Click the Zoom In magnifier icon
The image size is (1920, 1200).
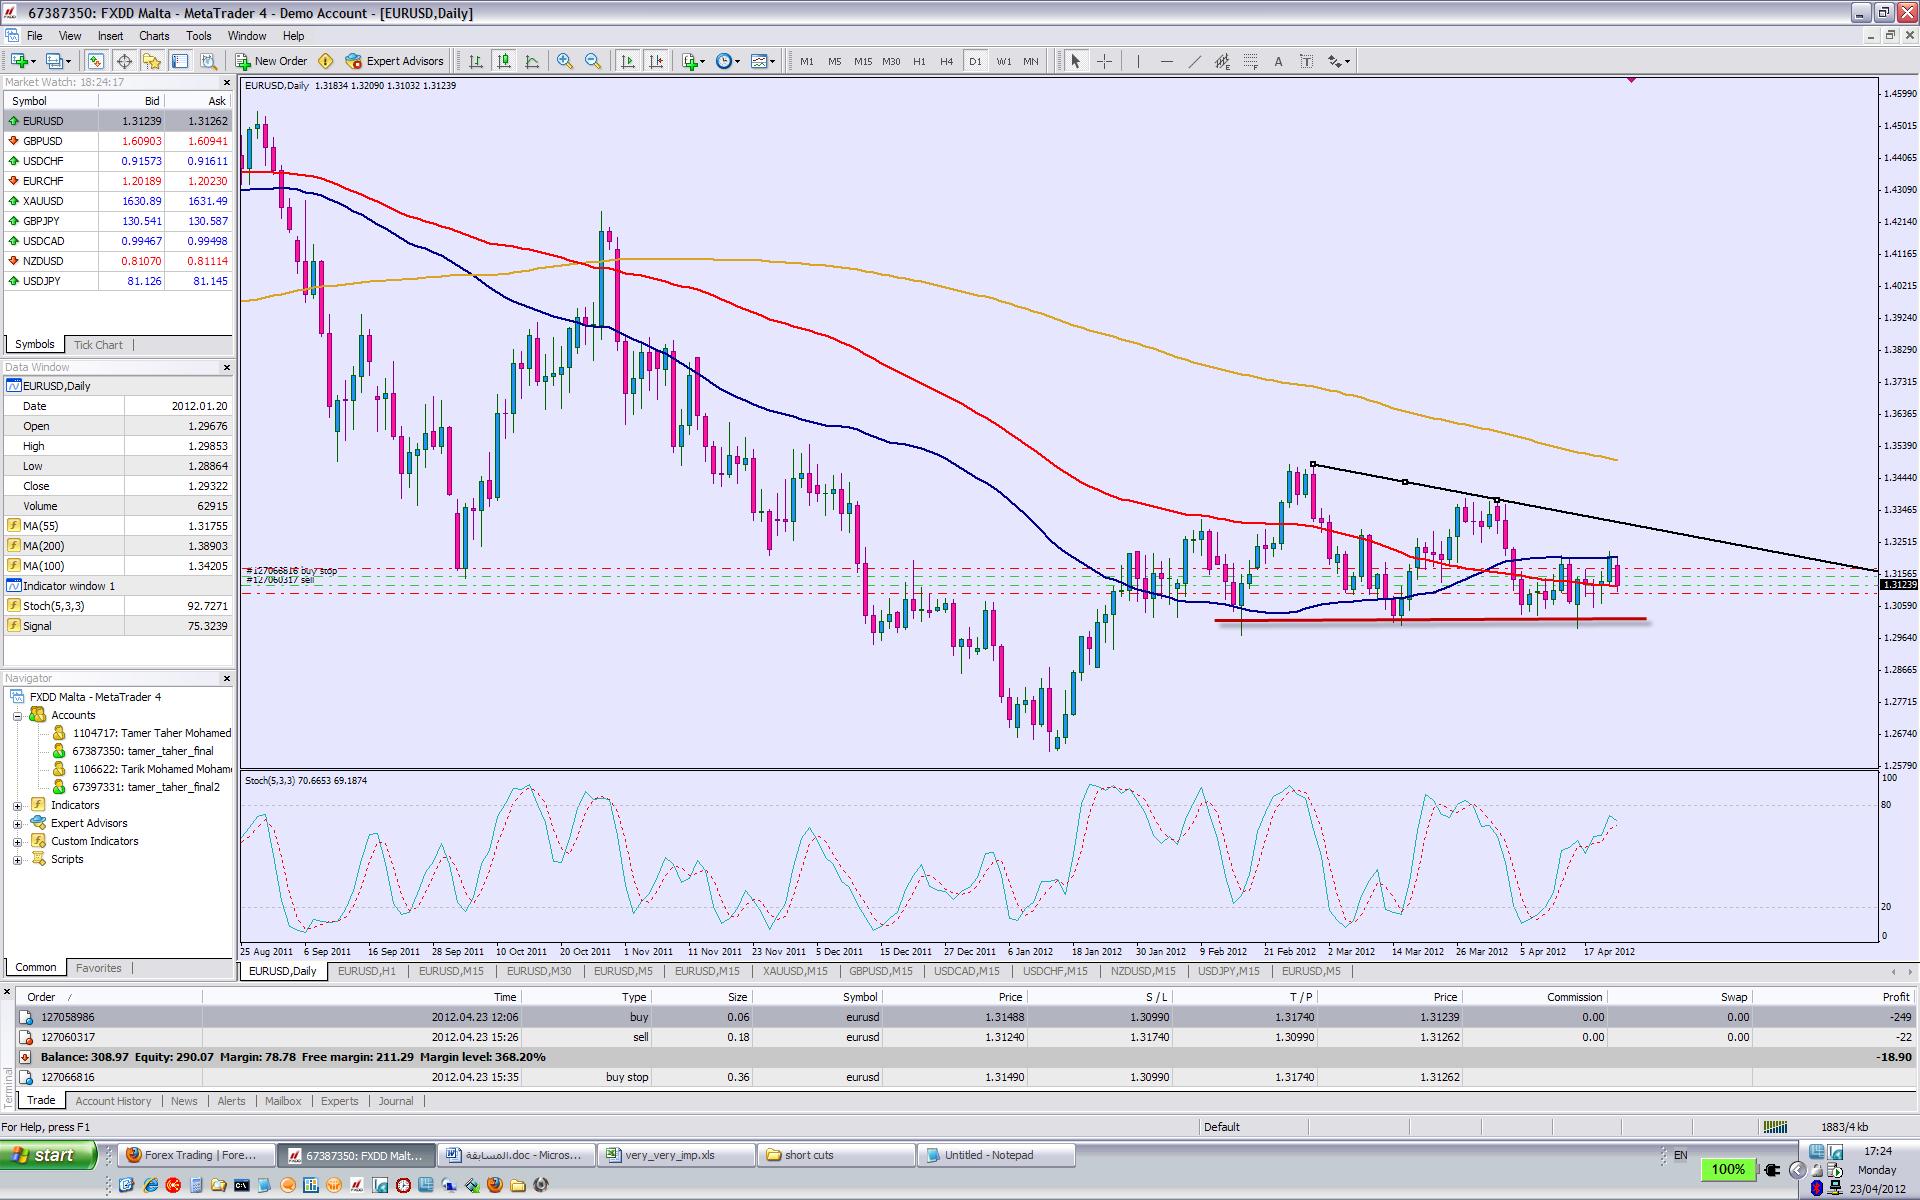(x=565, y=61)
